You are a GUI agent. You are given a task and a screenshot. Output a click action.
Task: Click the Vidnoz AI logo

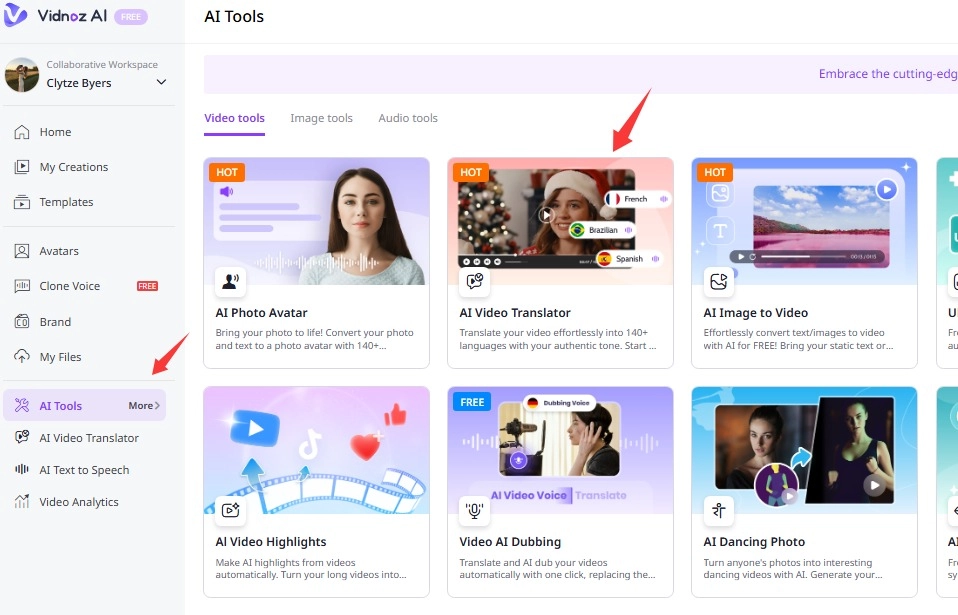[56, 17]
